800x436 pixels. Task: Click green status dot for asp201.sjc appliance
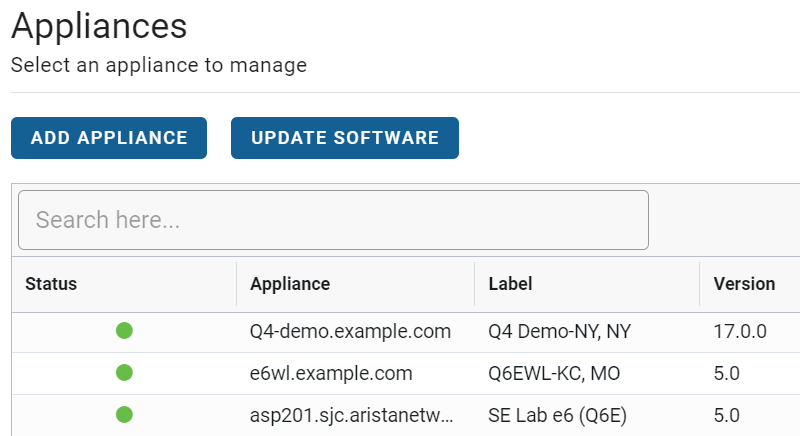tap(124, 415)
